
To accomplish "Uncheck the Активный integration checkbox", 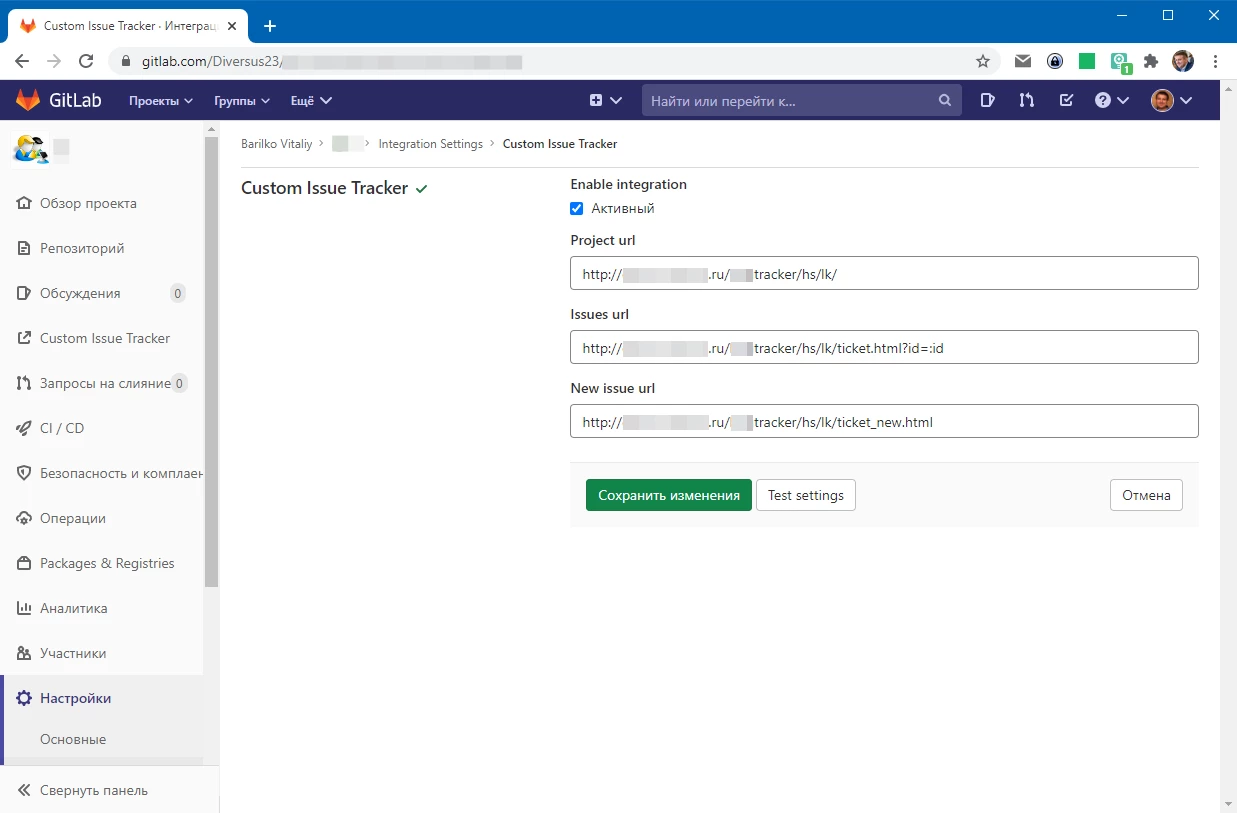I will click(x=576, y=209).
